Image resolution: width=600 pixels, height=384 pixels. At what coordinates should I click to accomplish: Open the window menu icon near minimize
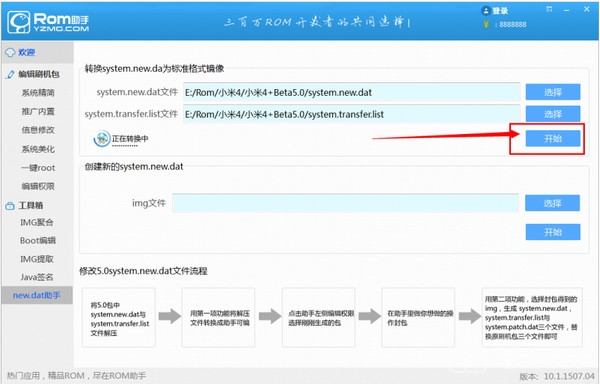(549, 9)
